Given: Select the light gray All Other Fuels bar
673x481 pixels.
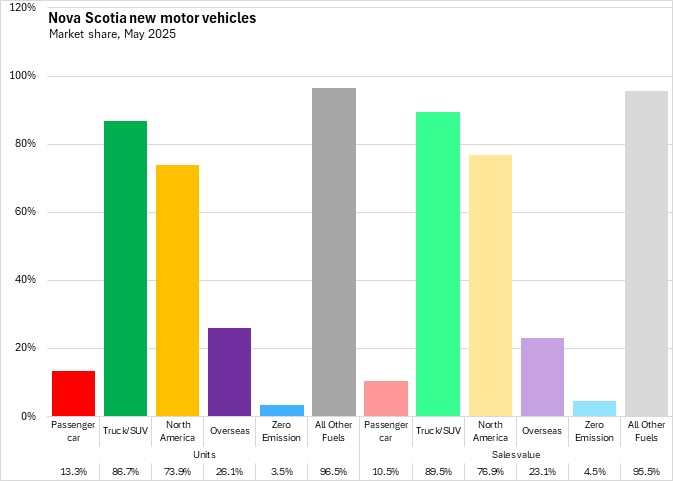Looking at the screenshot, I should [646, 253].
